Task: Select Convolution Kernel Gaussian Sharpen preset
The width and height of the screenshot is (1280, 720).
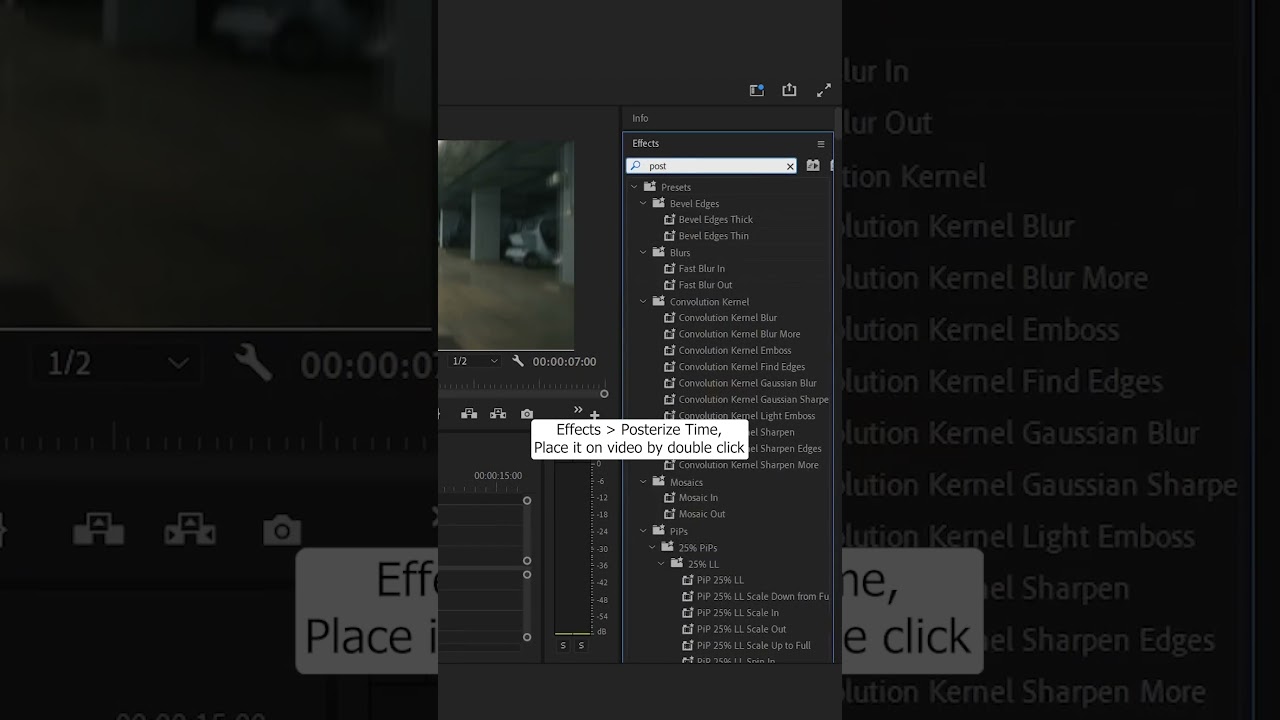Action: [x=753, y=399]
